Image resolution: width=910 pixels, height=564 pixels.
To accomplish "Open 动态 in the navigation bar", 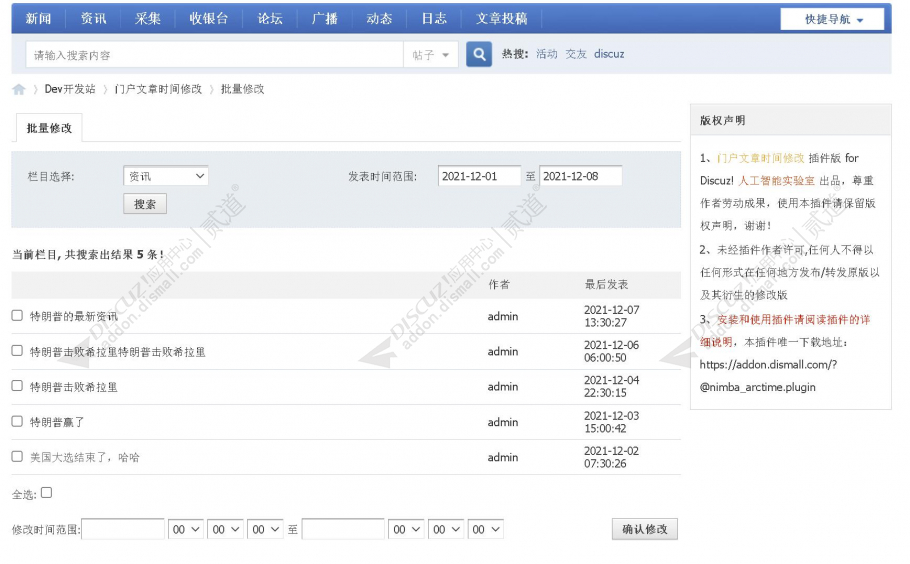I will tap(380, 19).
